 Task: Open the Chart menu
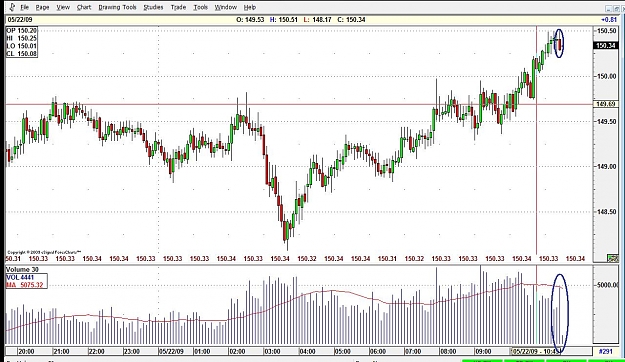pyautogui.click(x=84, y=7)
